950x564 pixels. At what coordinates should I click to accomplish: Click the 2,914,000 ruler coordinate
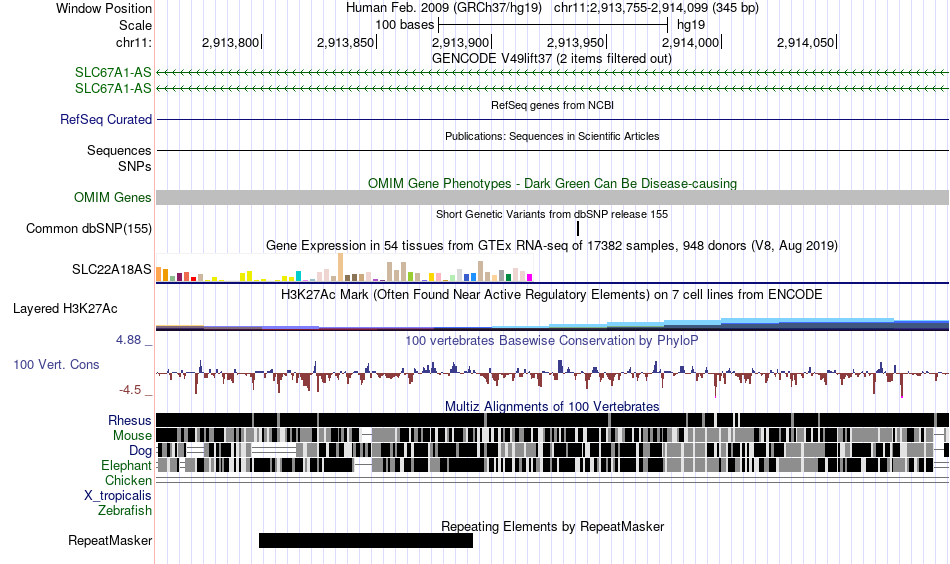pyautogui.click(x=691, y=42)
